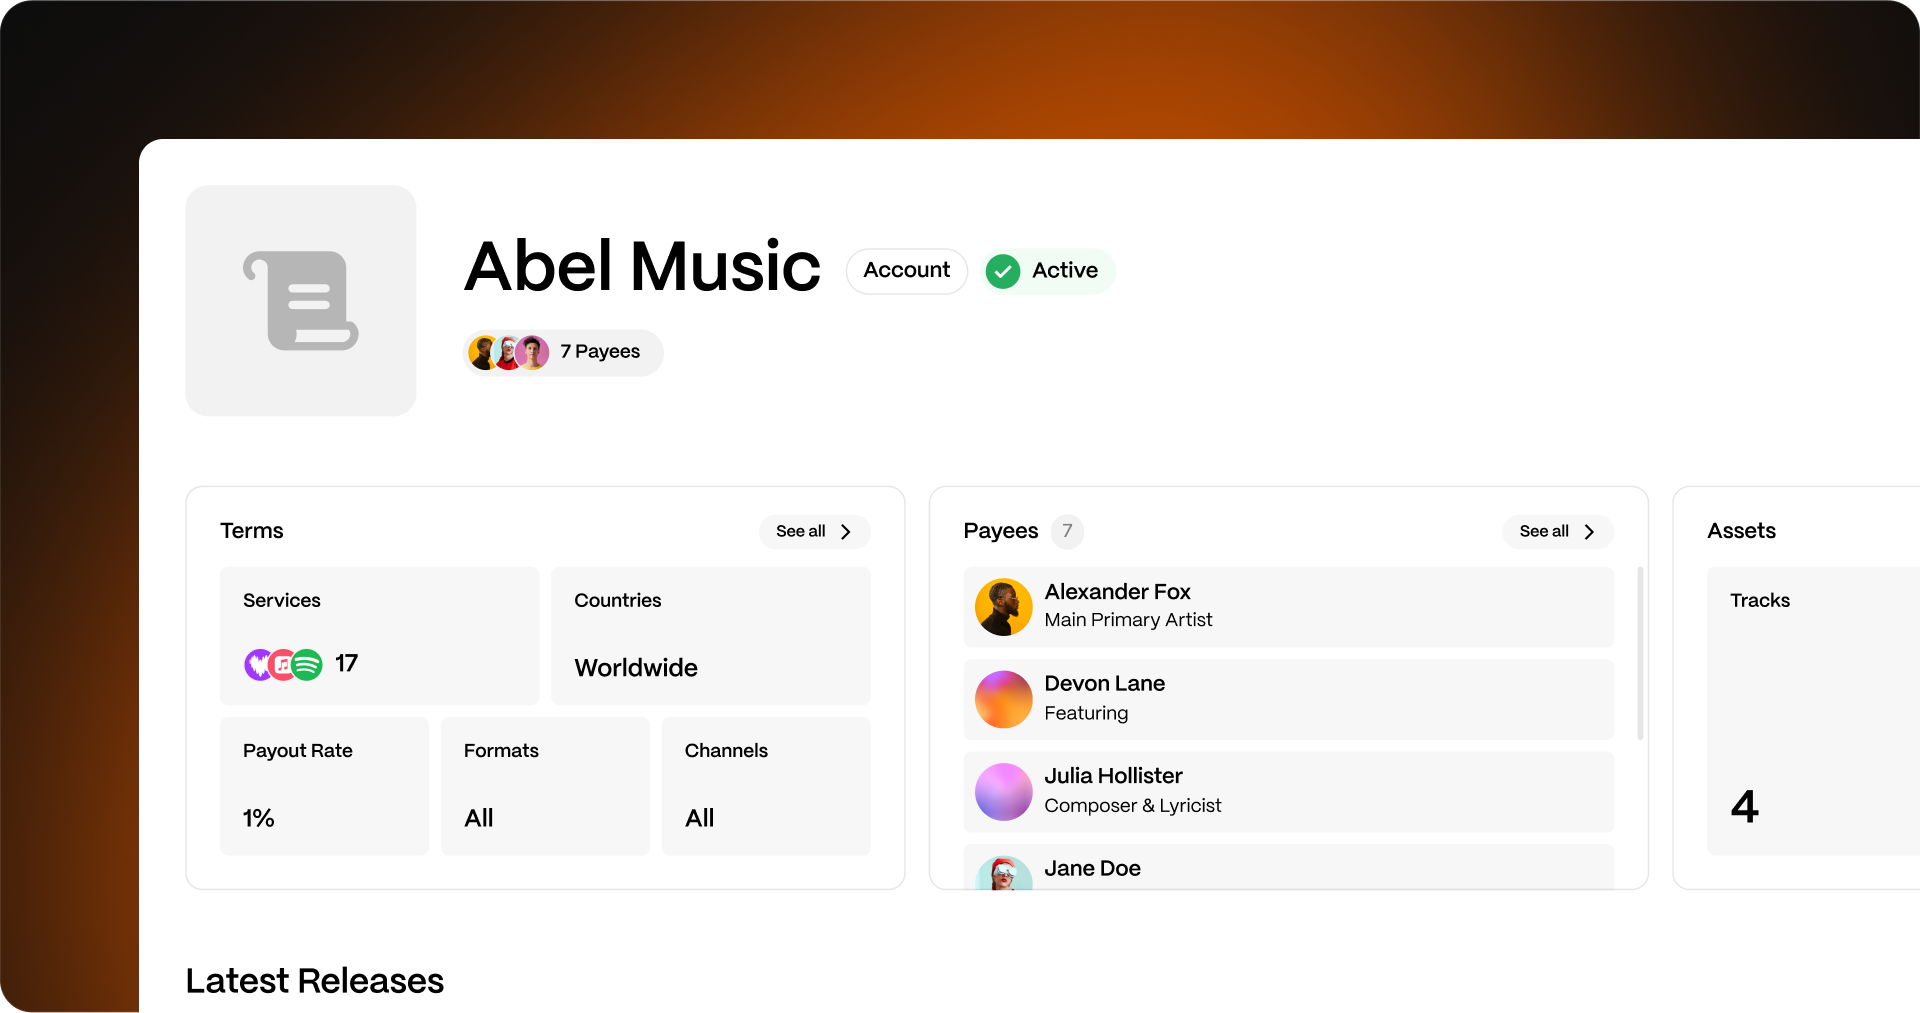Click the Abel Music contract scroll icon
This screenshot has height=1013, width=1920.
coord(300,300)
